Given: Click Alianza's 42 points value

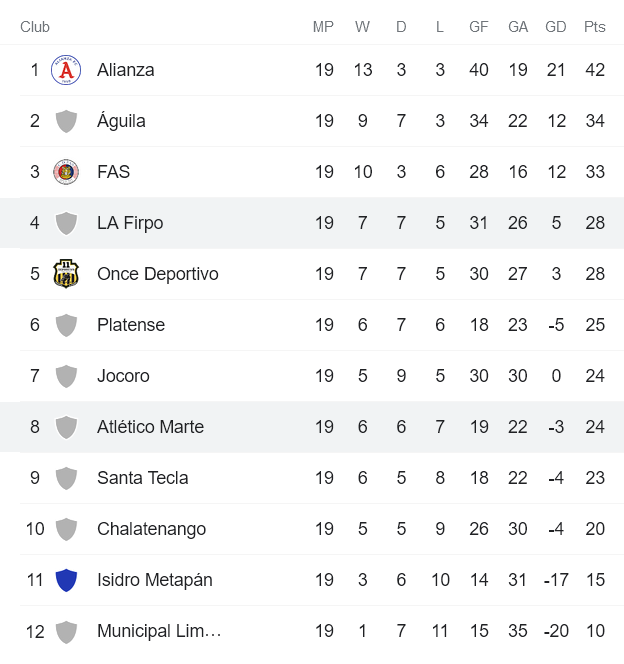Looking at the screenshot, I should pyautogui.click(x=595, y=70).
